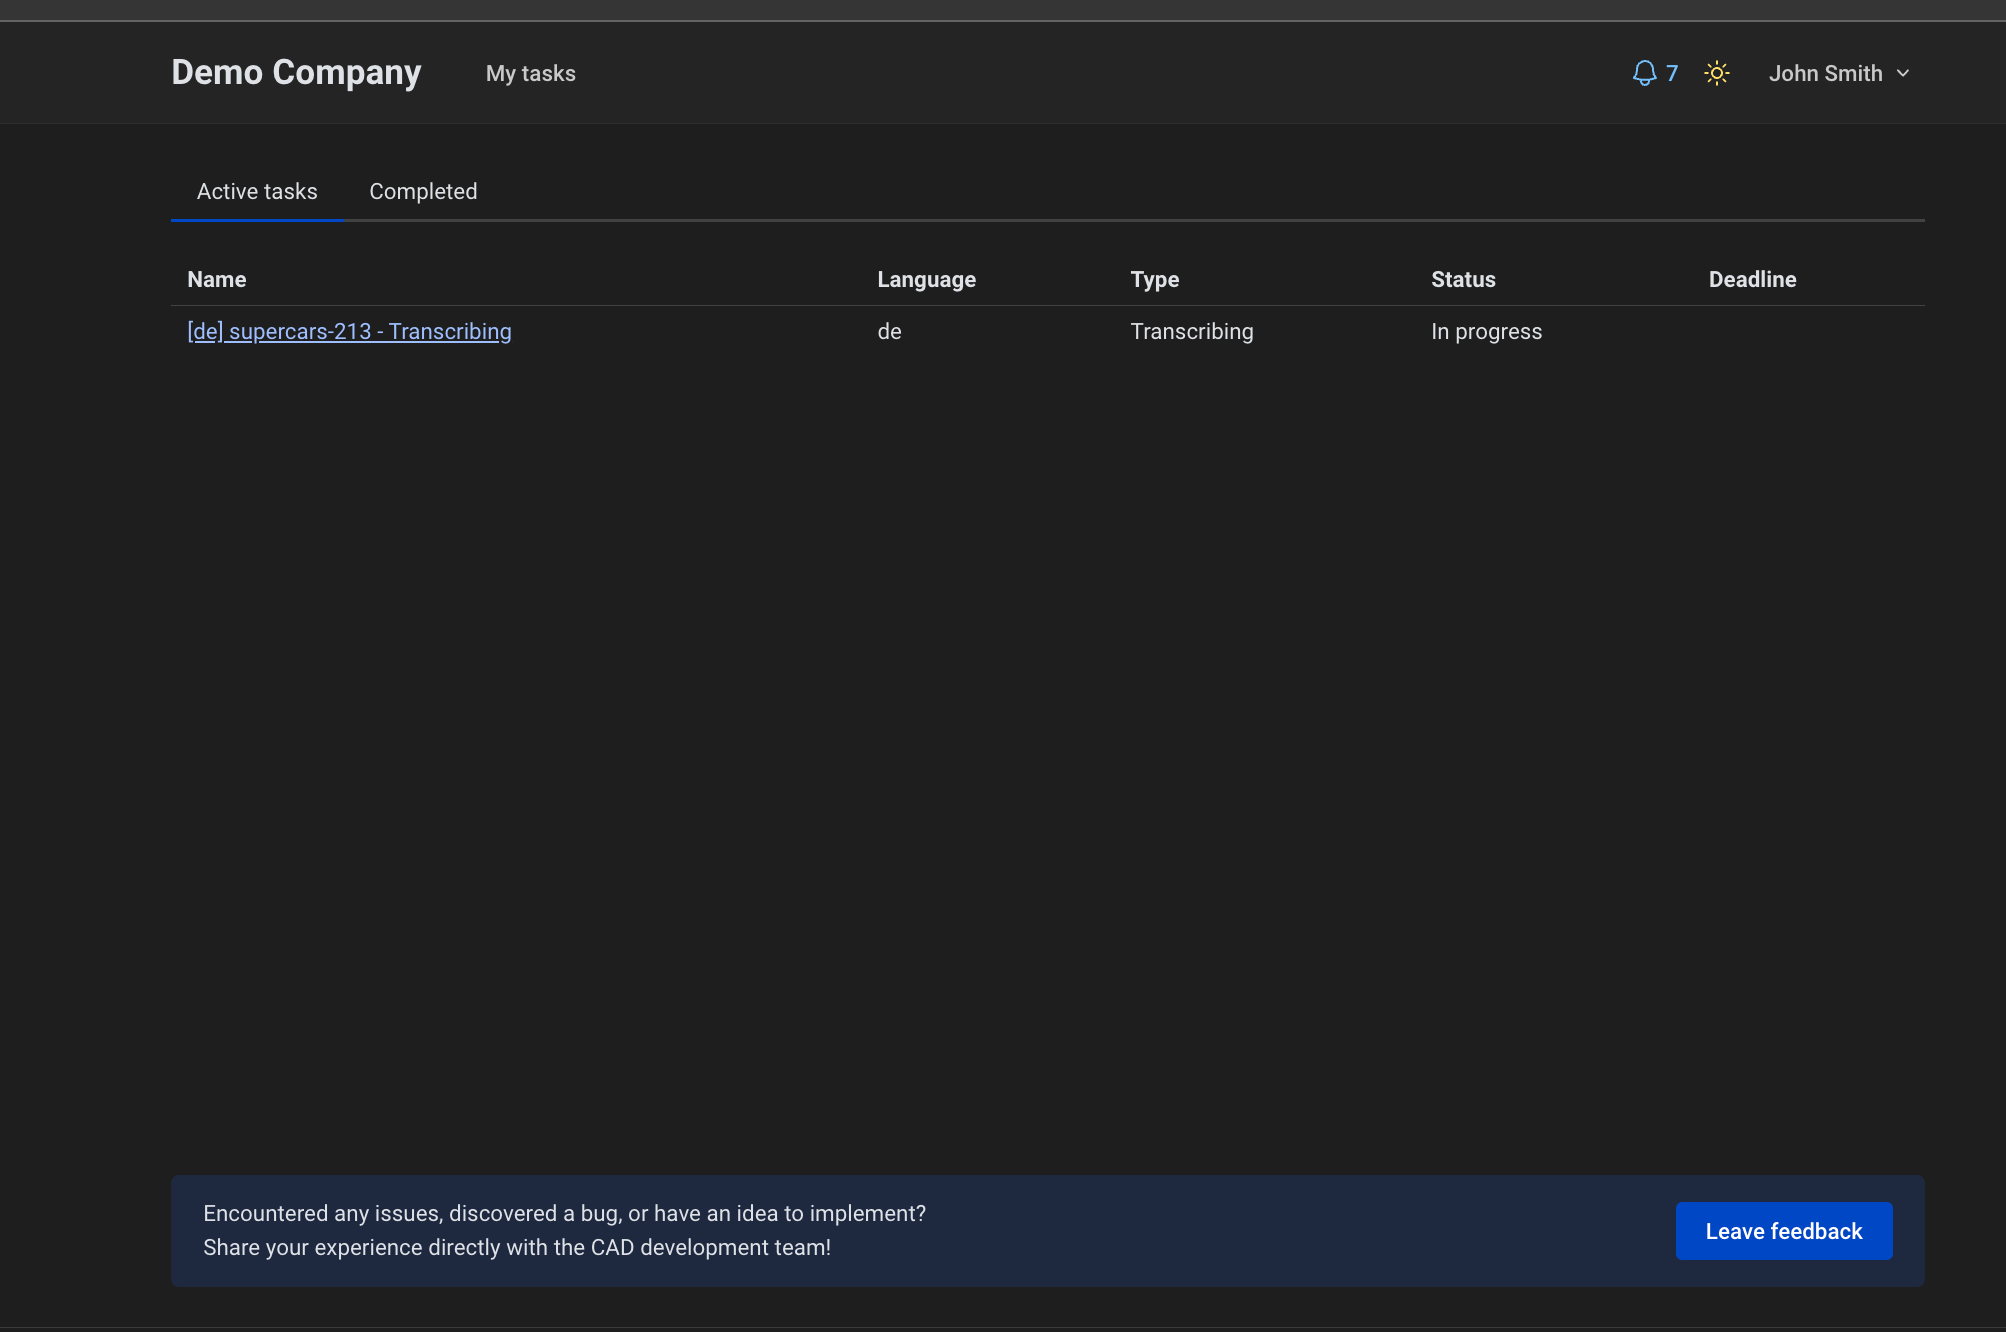
Task: Go to the Demo Company home title
Action: click(296, 72)
